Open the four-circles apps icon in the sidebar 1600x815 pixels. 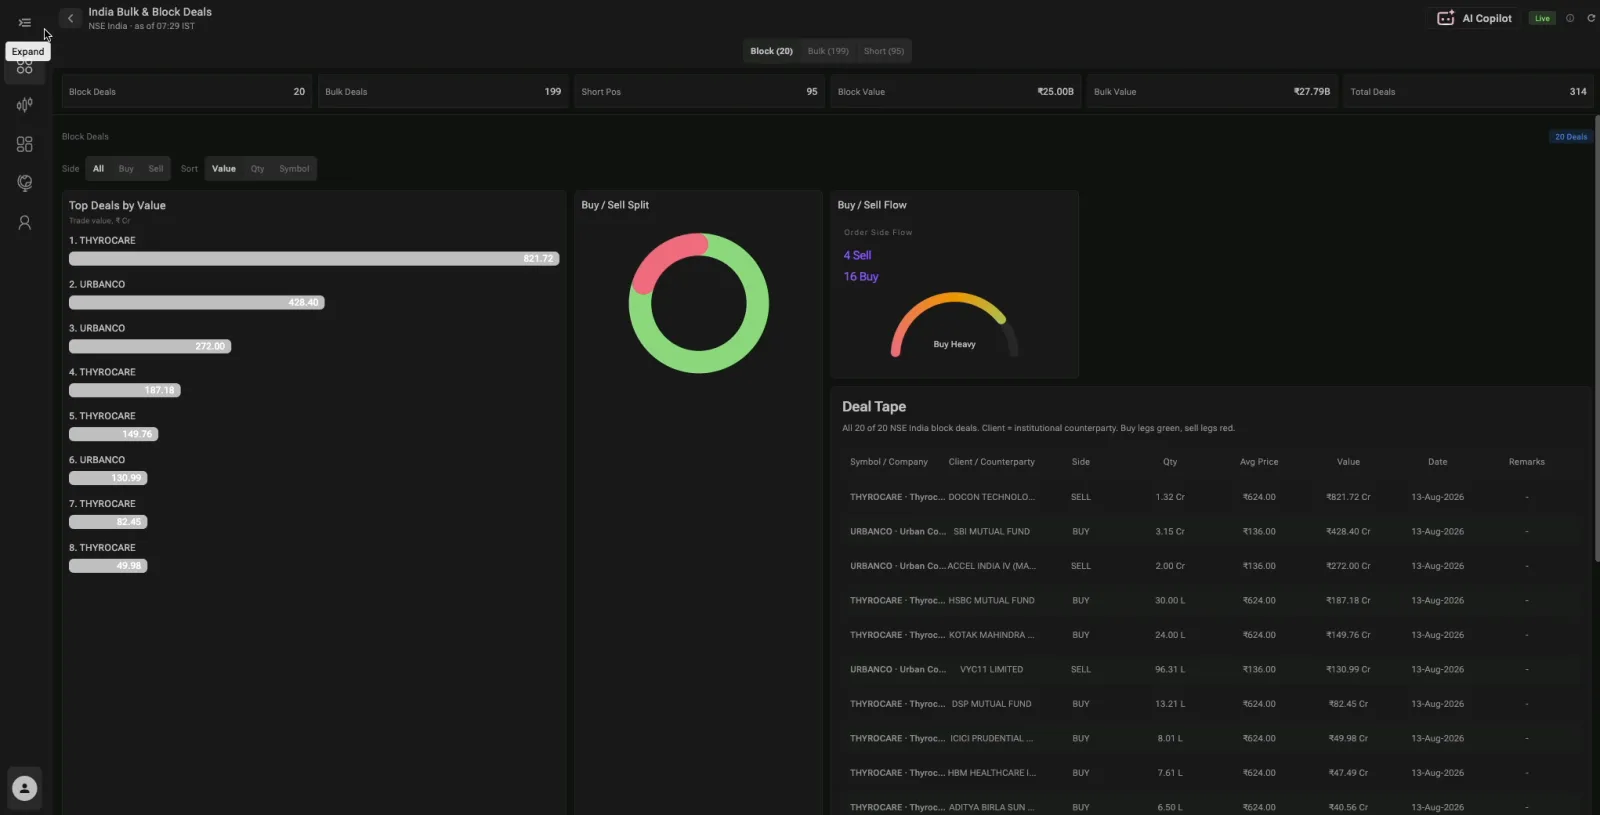(x=25, y=67)
